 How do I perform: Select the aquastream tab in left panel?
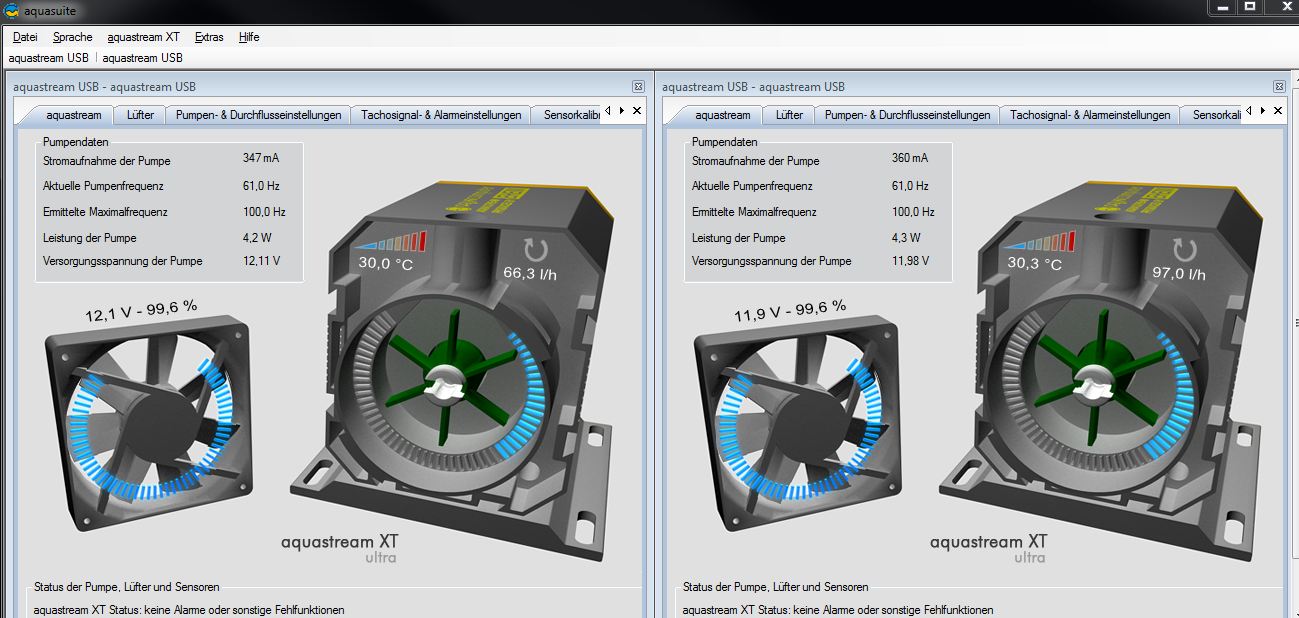pyautogui.click(x=74, y=115)
